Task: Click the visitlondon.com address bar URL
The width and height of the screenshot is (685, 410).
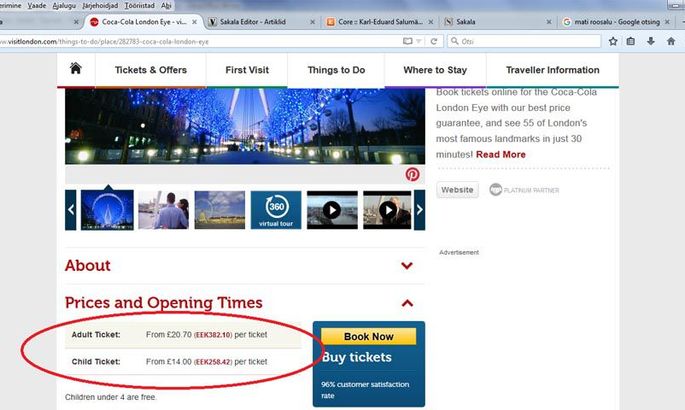Action: 105,41
